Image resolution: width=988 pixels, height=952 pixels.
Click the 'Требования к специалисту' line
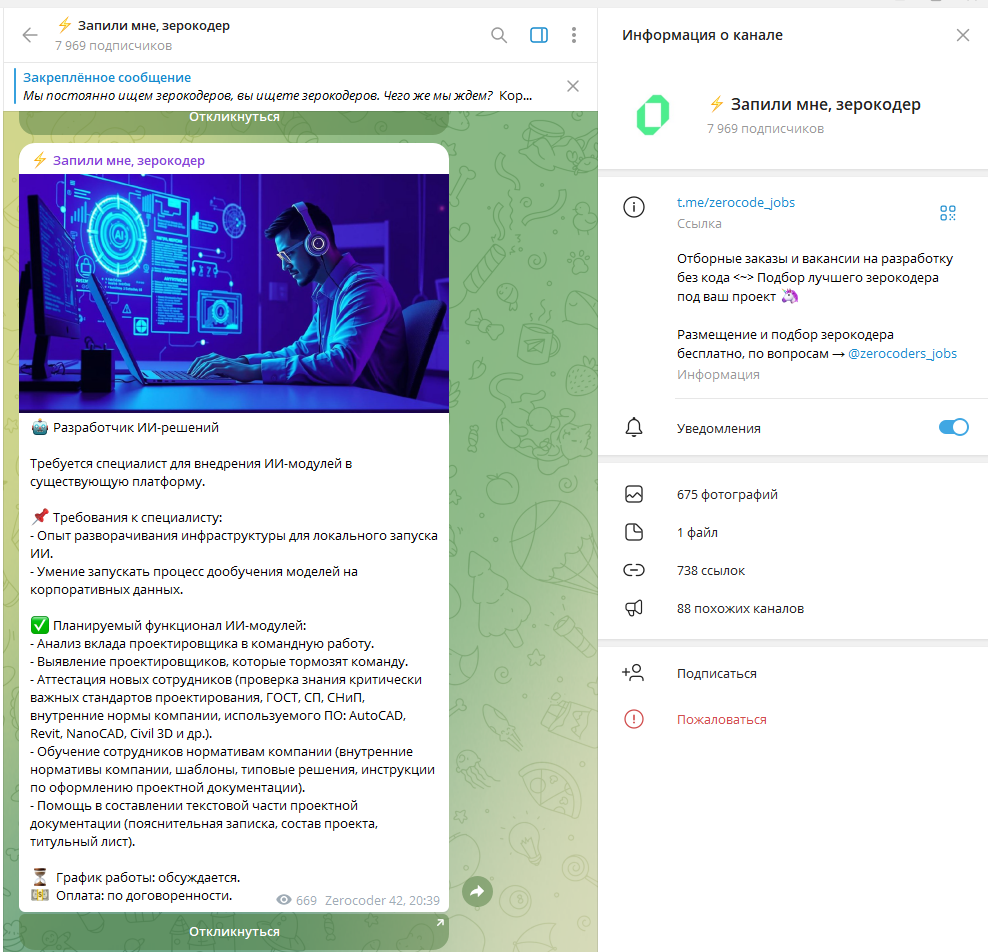tap(137, 518)
